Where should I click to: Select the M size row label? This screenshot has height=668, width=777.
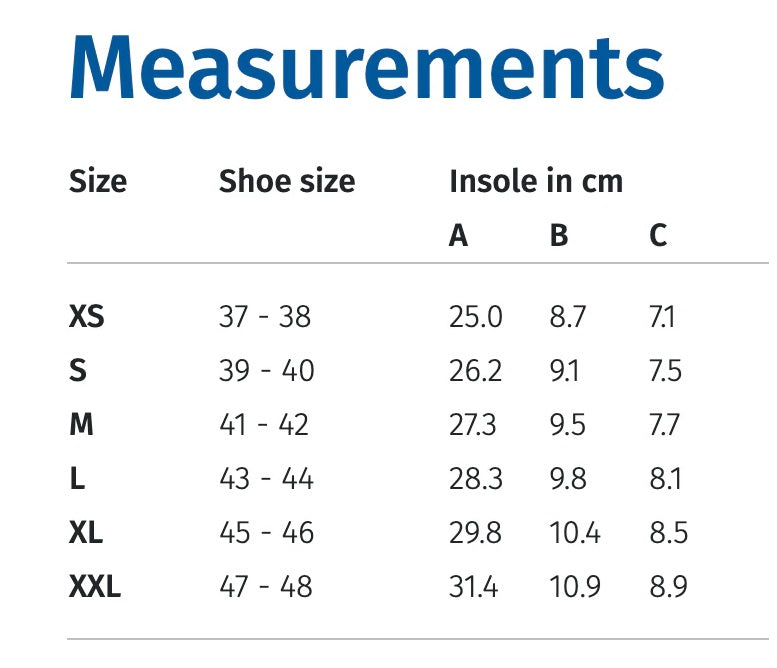coord(81,425)
